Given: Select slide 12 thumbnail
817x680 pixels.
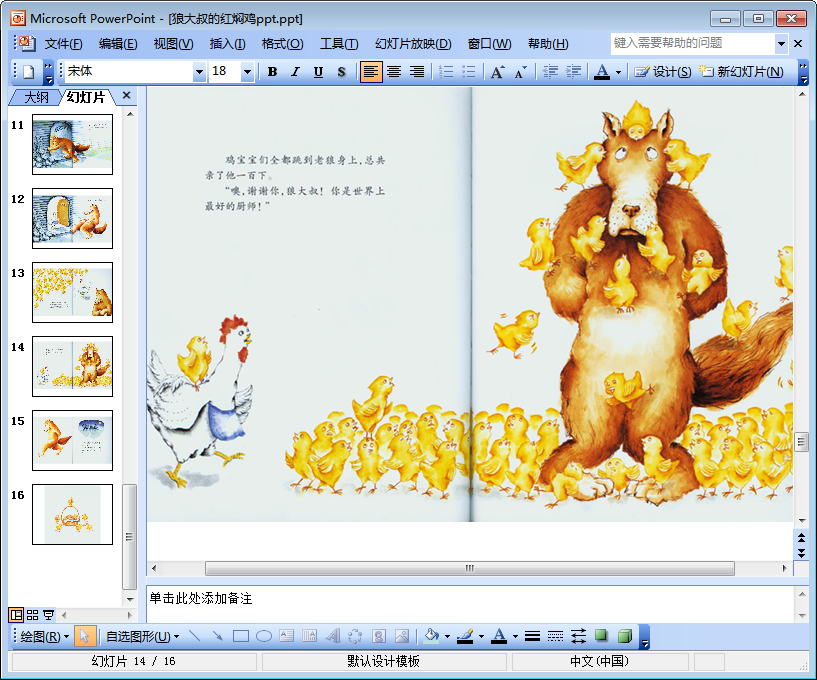Looking at the screenshot, I should click(72, 218).
